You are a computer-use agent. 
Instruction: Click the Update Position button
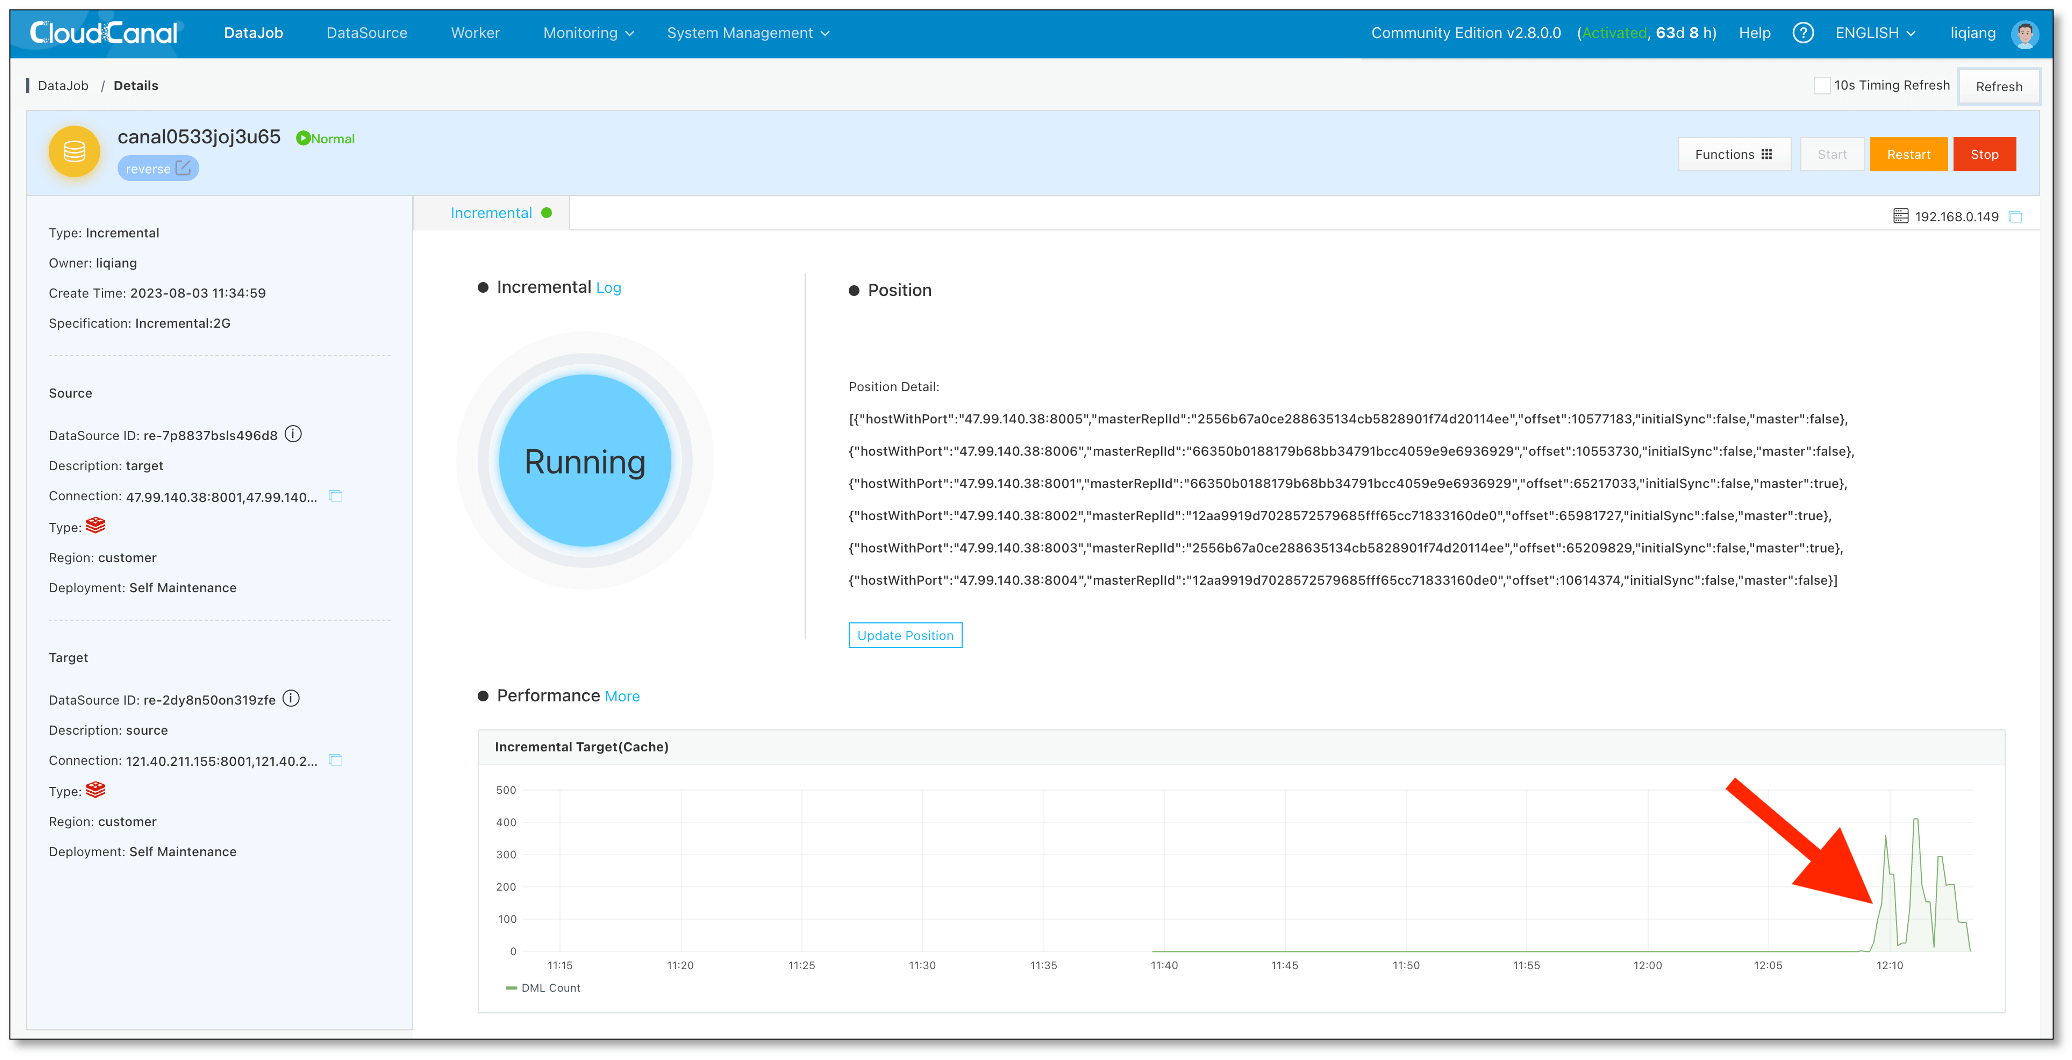(x=905, y=635)
